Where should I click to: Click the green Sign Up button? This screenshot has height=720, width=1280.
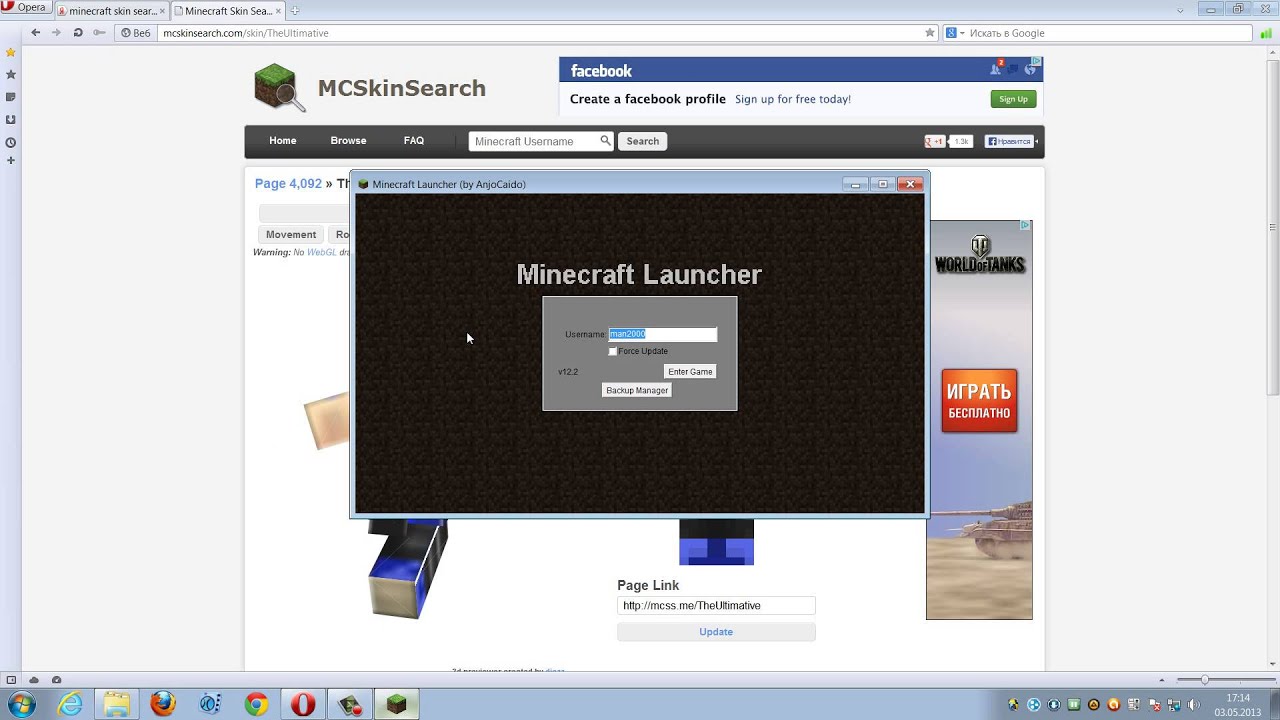point(1013,99)
